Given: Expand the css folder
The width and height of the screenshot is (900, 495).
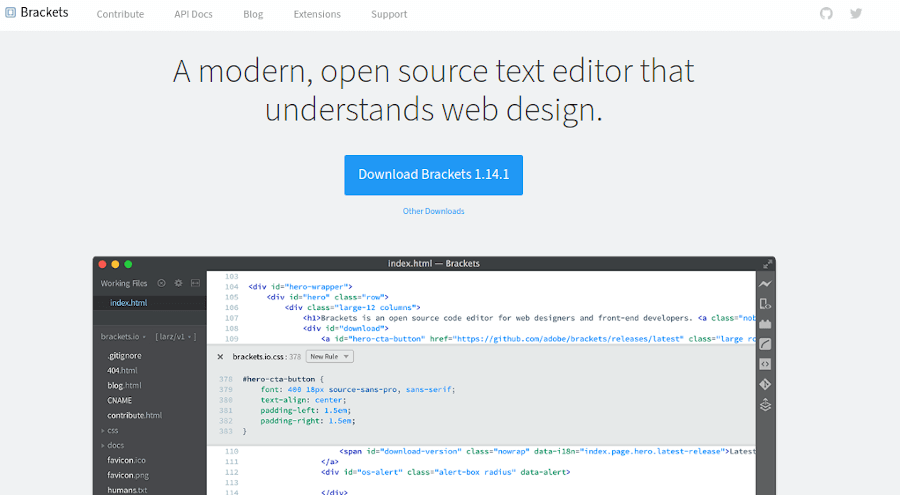Looking at the screenshot, I should [110, 431].
